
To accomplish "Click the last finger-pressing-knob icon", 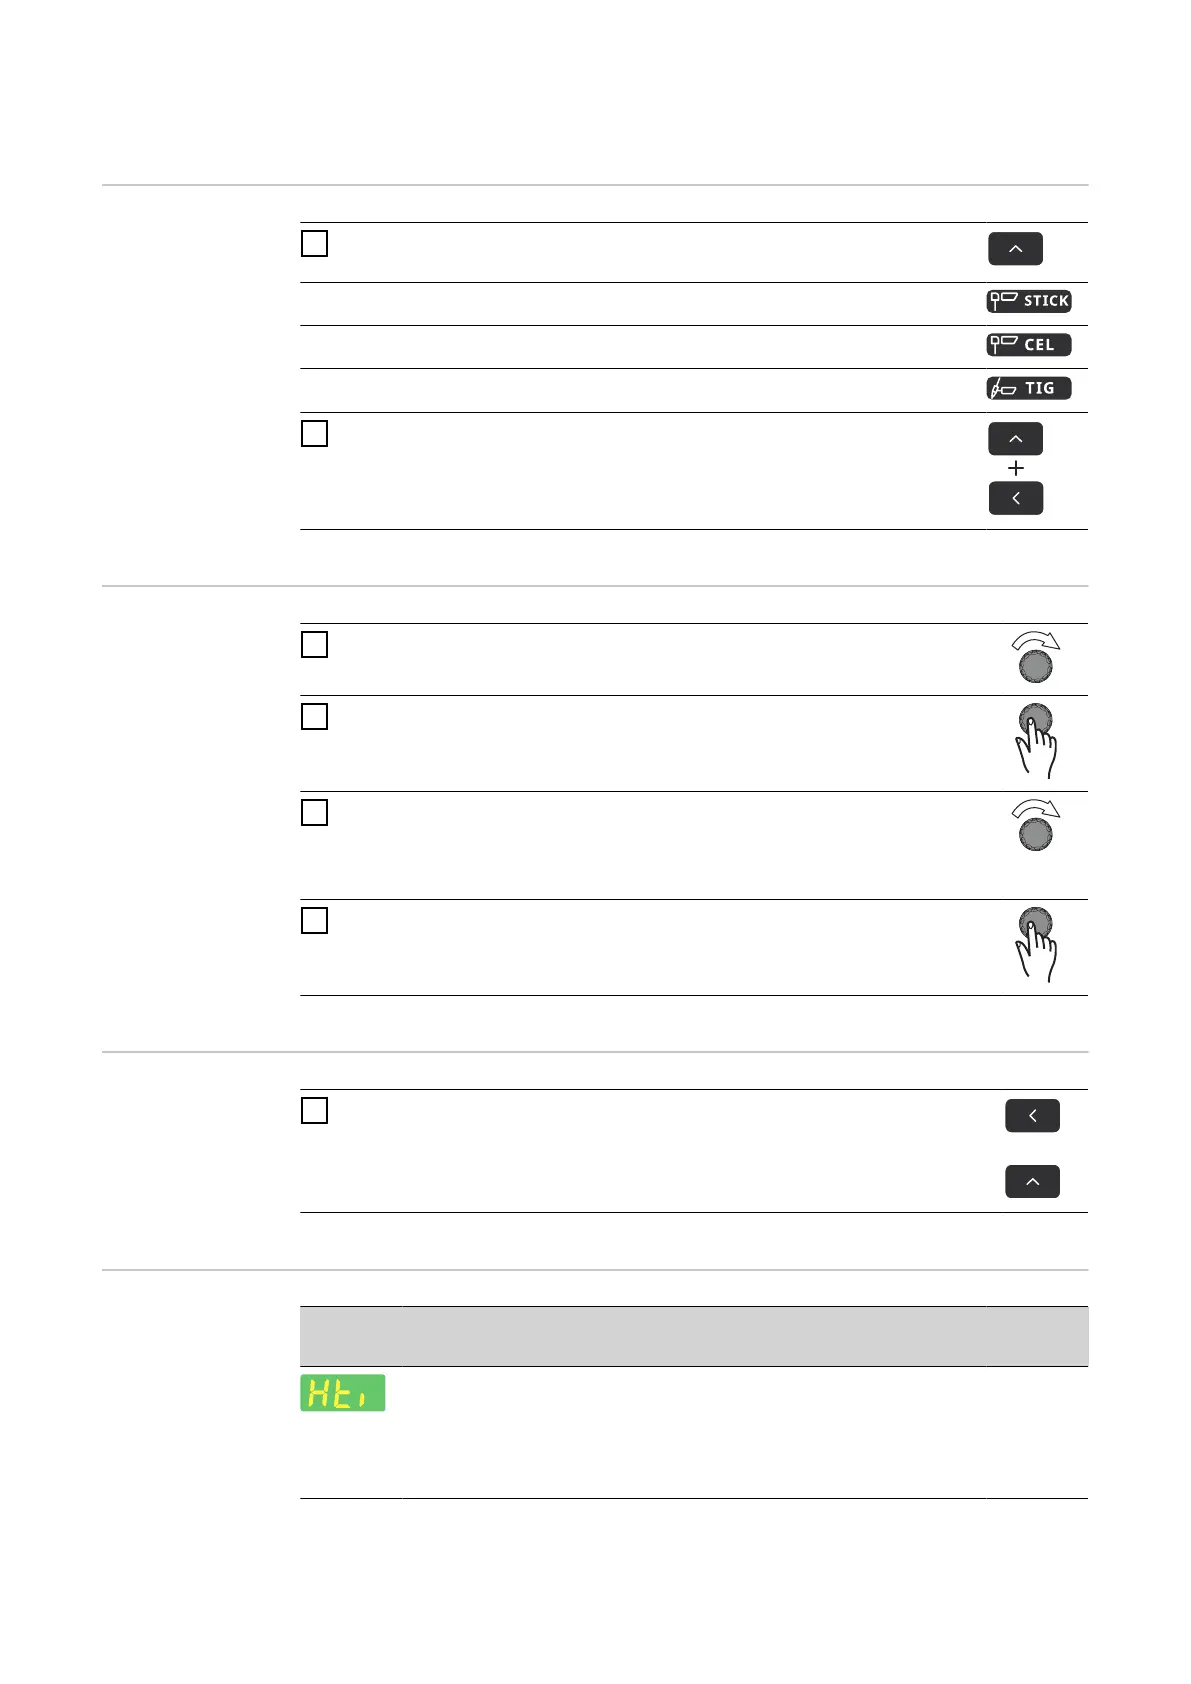I will (x=1036, y=945).
